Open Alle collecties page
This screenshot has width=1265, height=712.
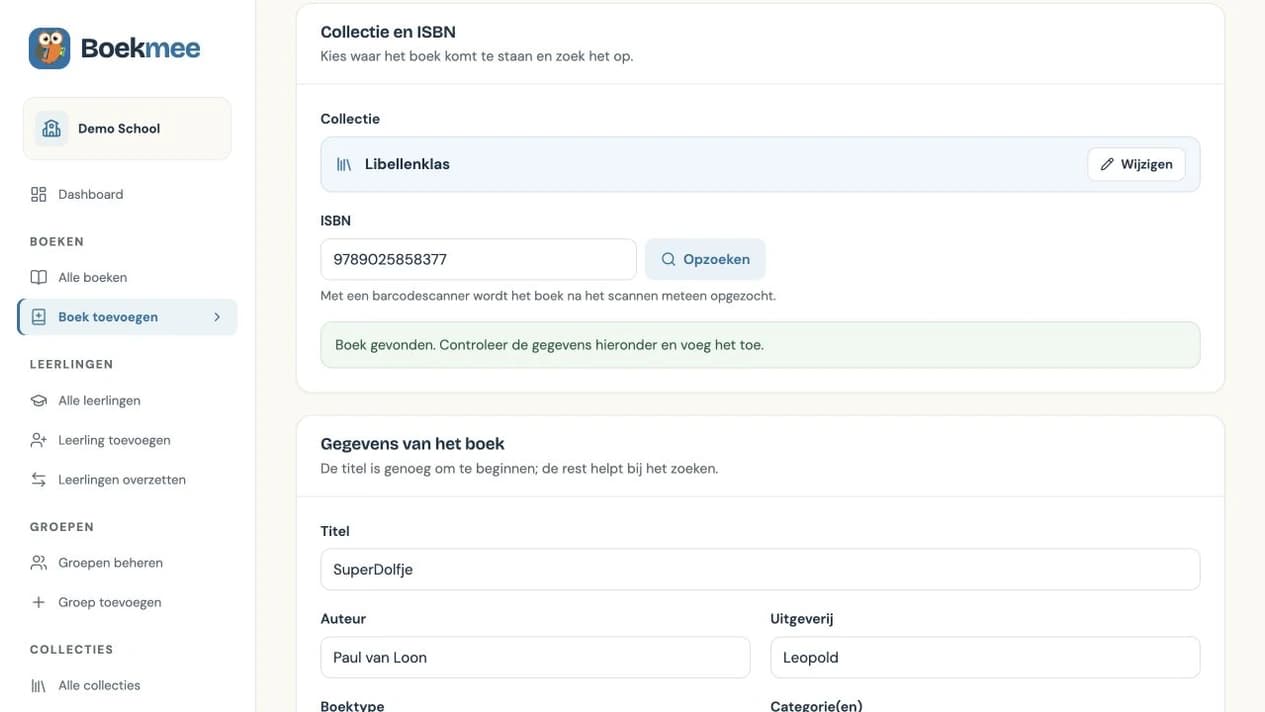127,686
